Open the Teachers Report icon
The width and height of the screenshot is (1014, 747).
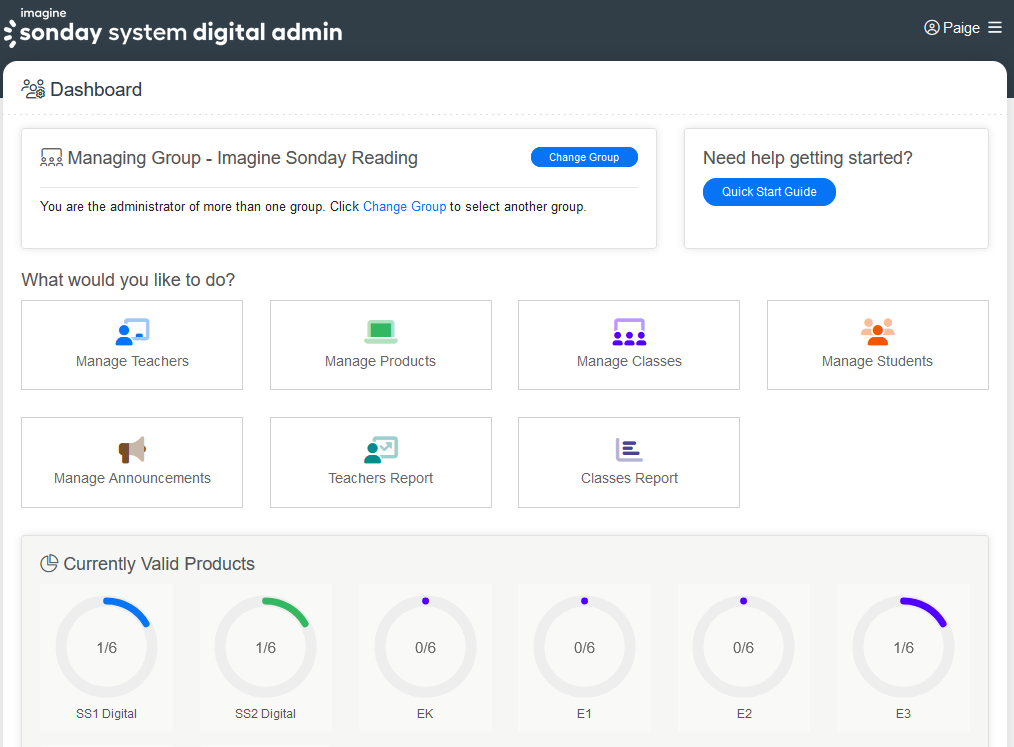tap(380, 450)
